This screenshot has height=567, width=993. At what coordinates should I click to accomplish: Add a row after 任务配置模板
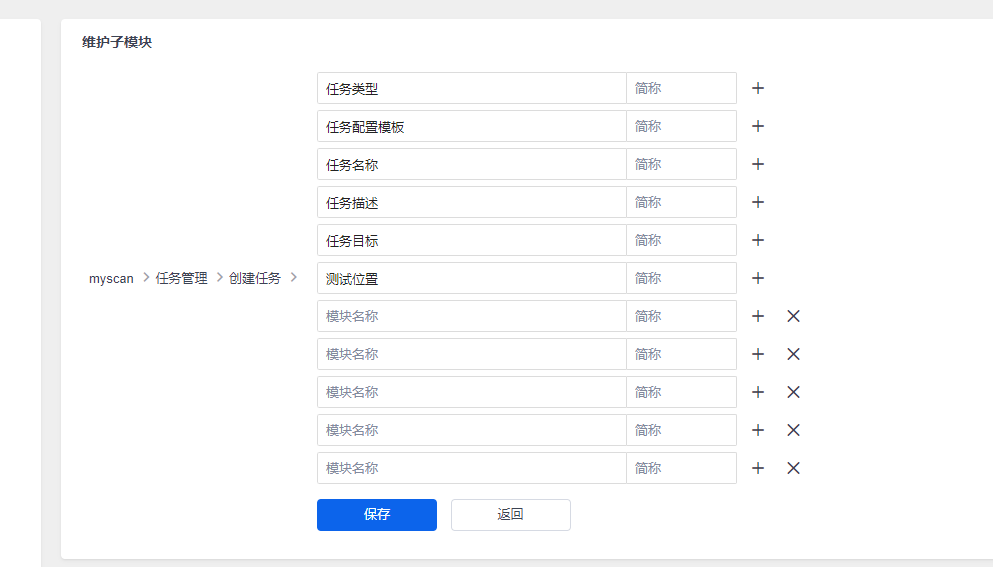tap(758, 126)
